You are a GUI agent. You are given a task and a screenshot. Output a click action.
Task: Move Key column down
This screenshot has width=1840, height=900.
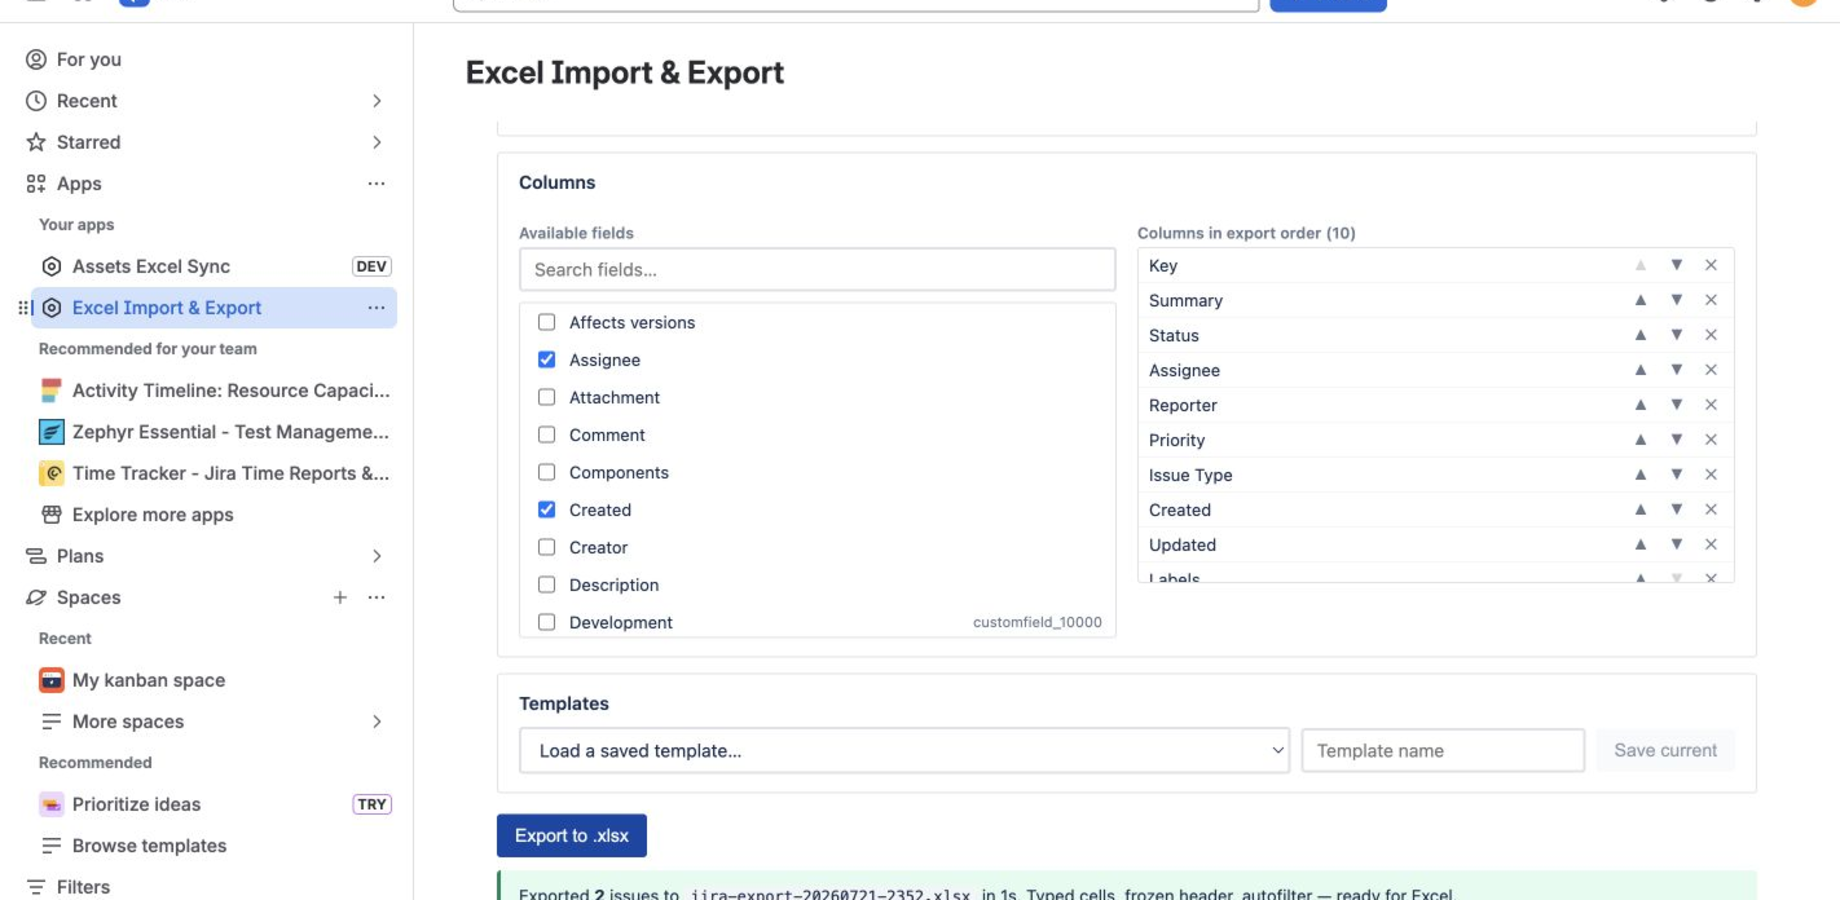[1676, 265]
